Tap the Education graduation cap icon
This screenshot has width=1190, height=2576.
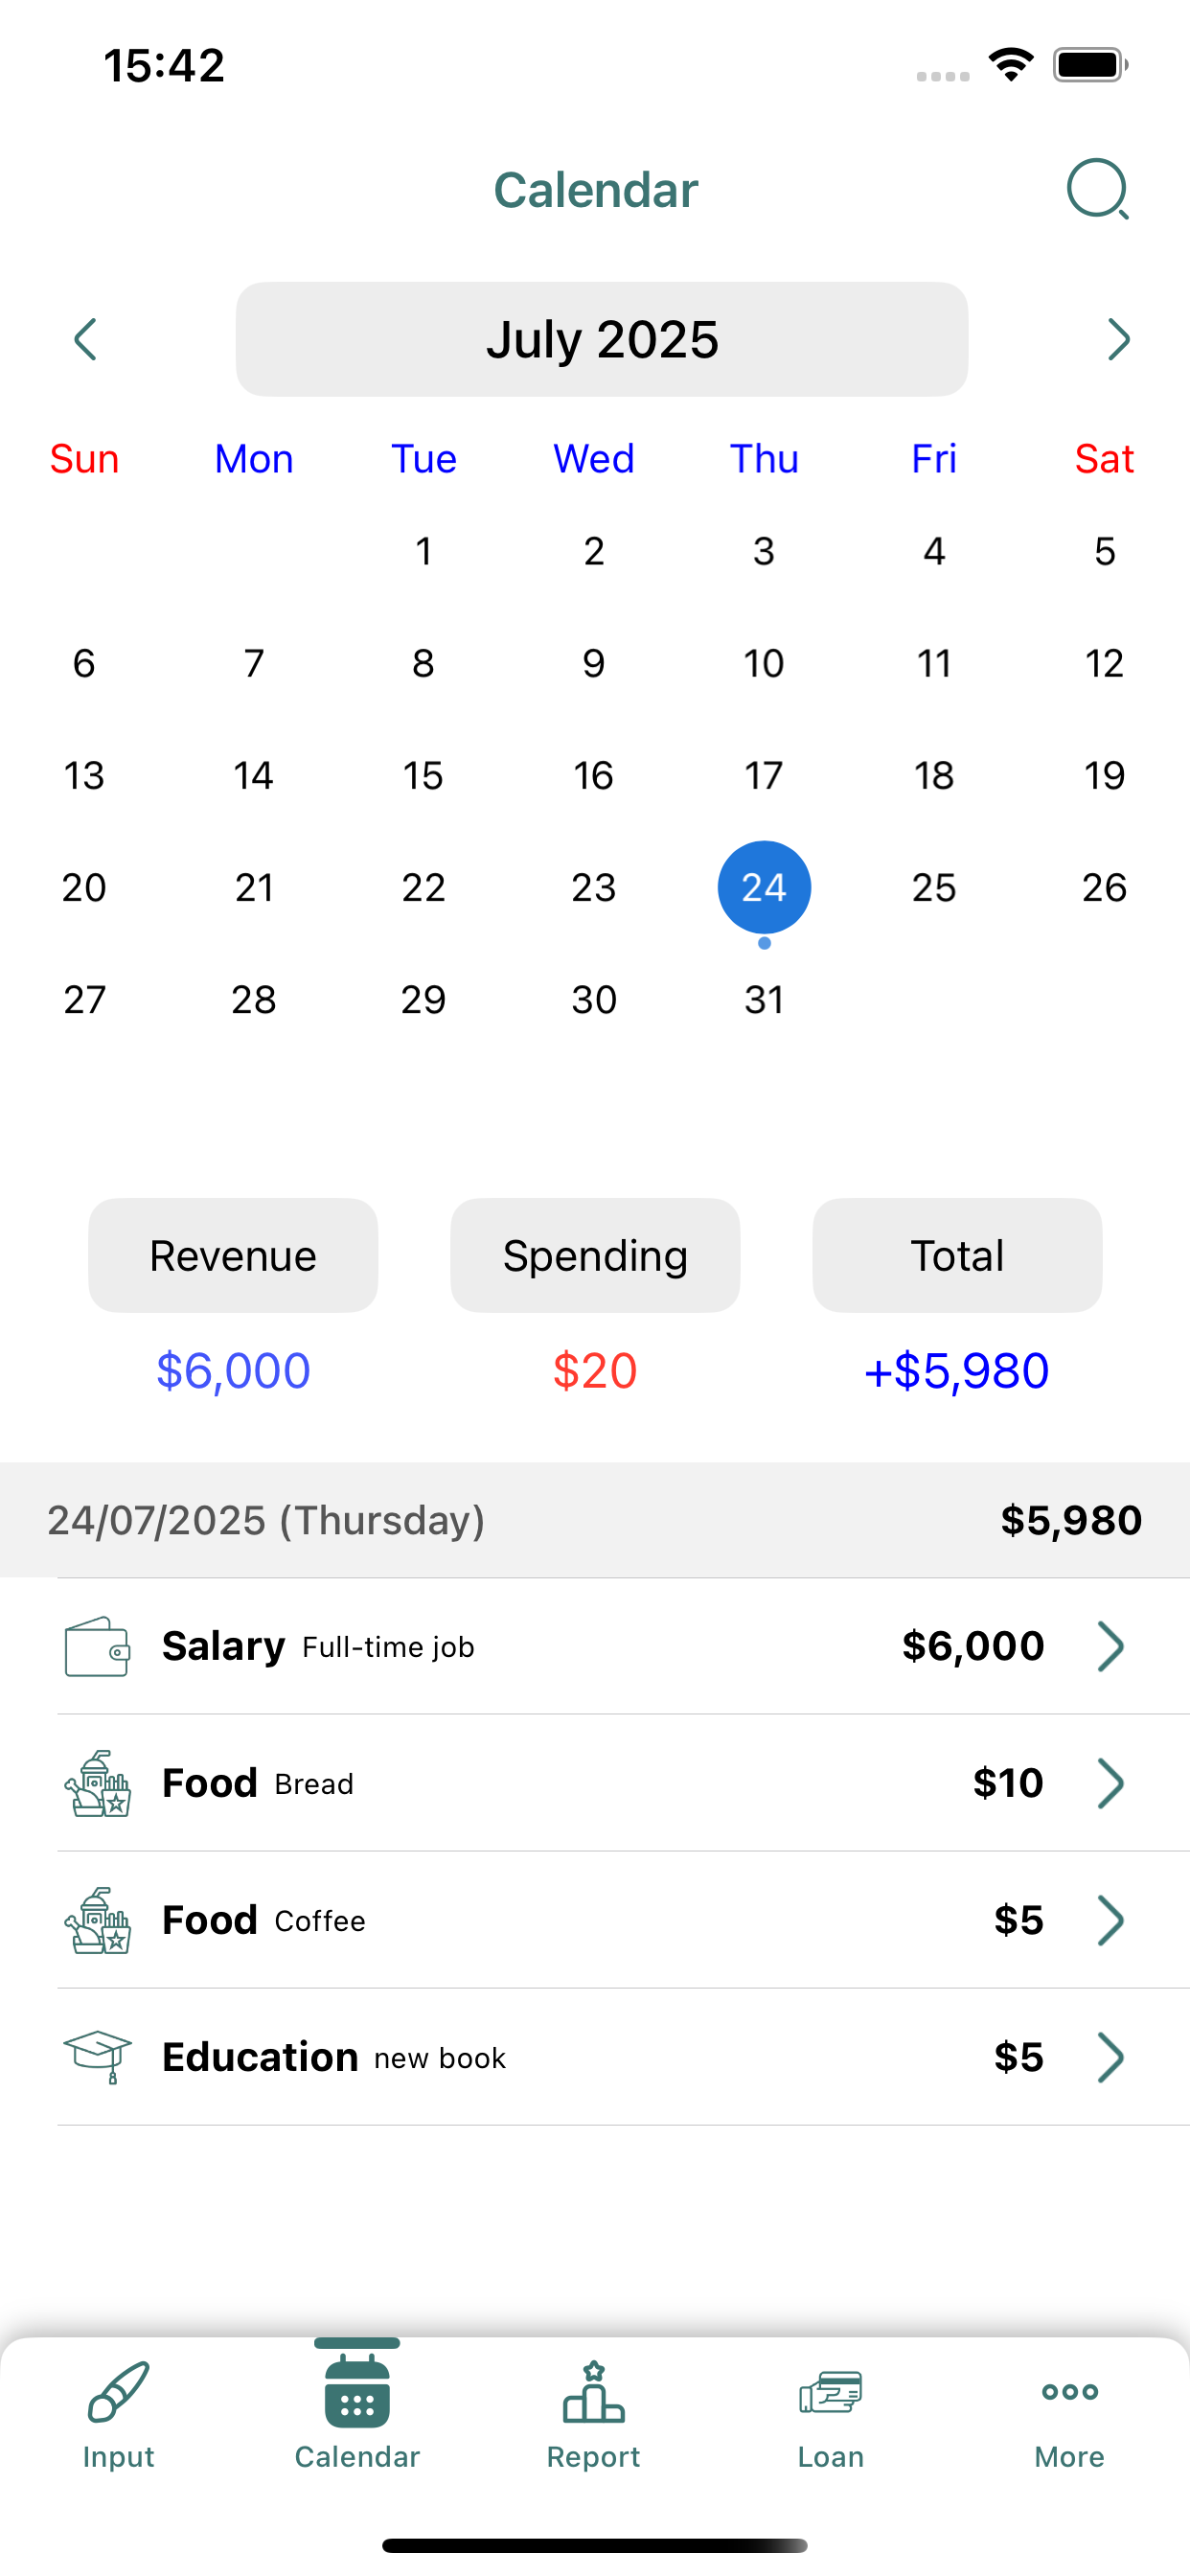(97, 2056)
